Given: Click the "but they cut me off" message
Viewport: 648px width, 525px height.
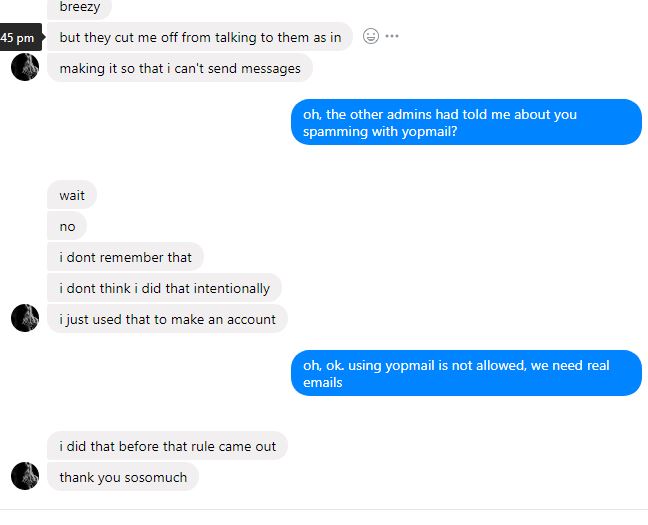Looking at the screenshot, I should [x=200, y=38].
